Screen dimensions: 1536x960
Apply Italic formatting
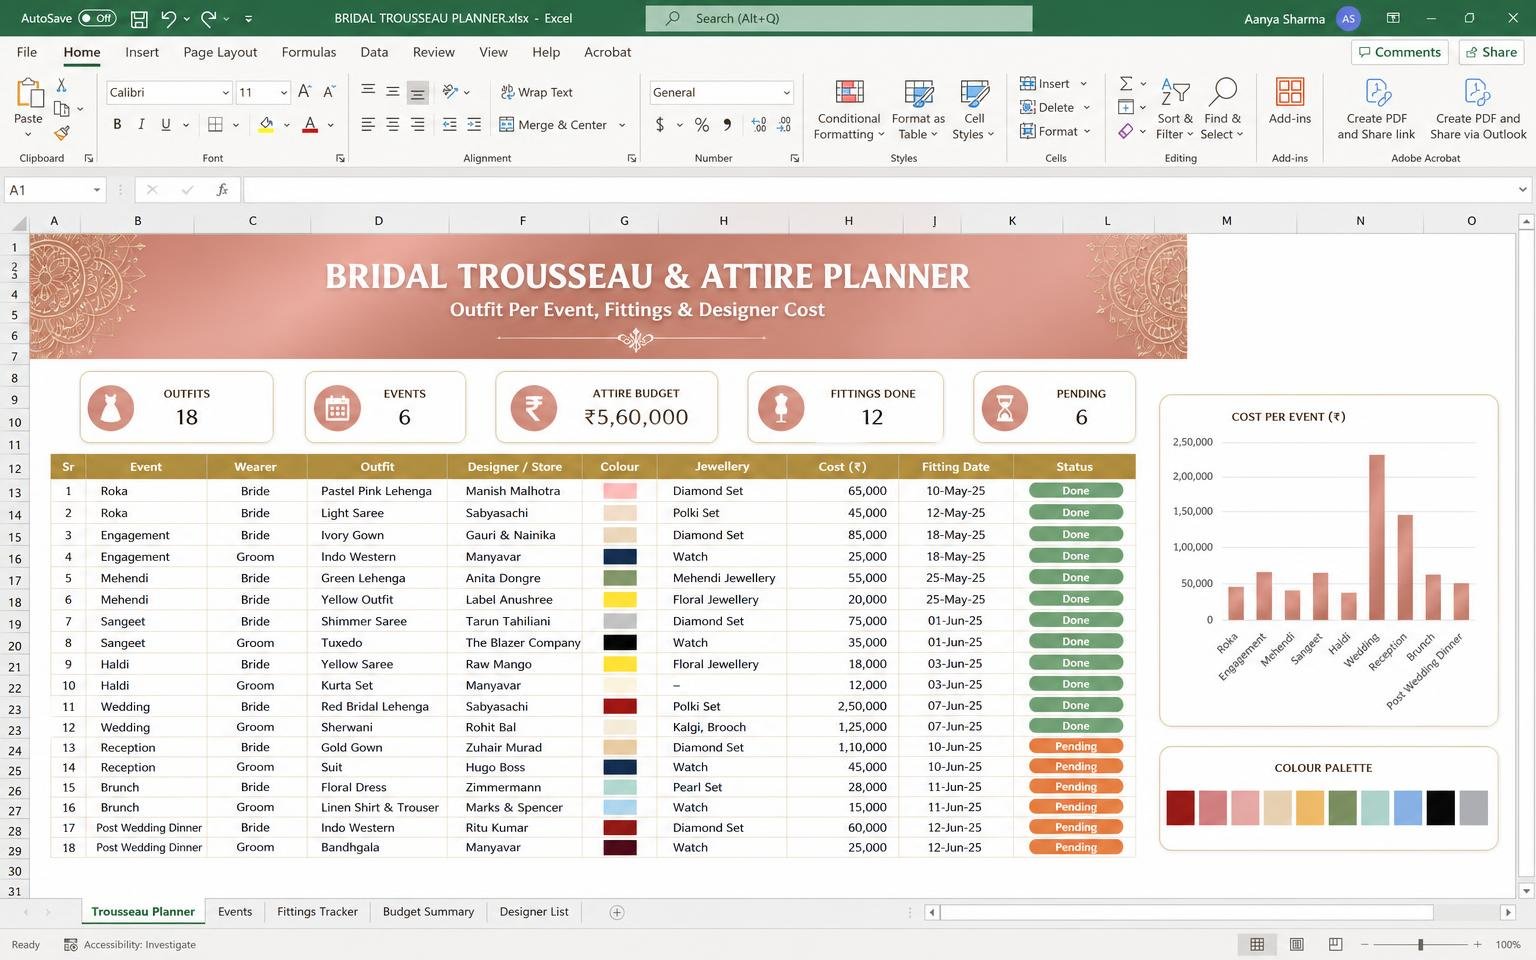tap(141, 125)
